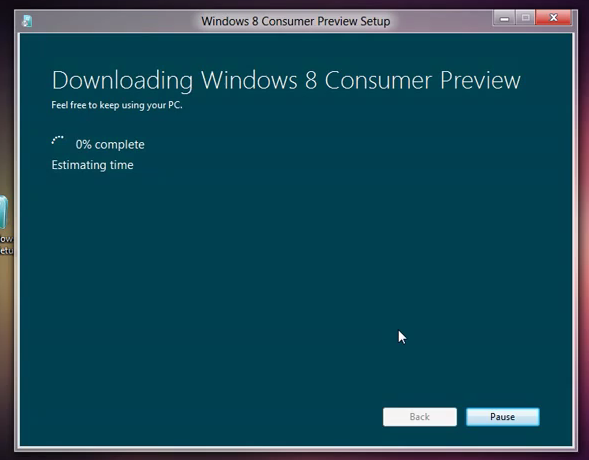Viewport: 589px width, 460px height.
Task: Click the cut-off label under the desktop icon
Action: pos(6,244)
